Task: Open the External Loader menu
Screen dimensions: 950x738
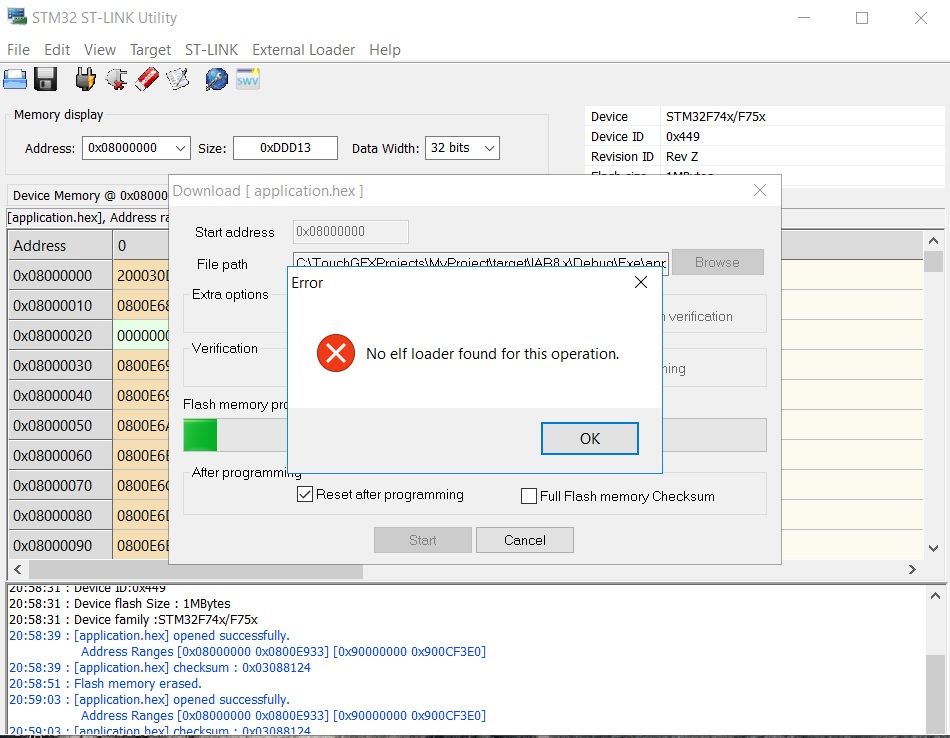Action: pyautogui.click(x=304, y=50)
